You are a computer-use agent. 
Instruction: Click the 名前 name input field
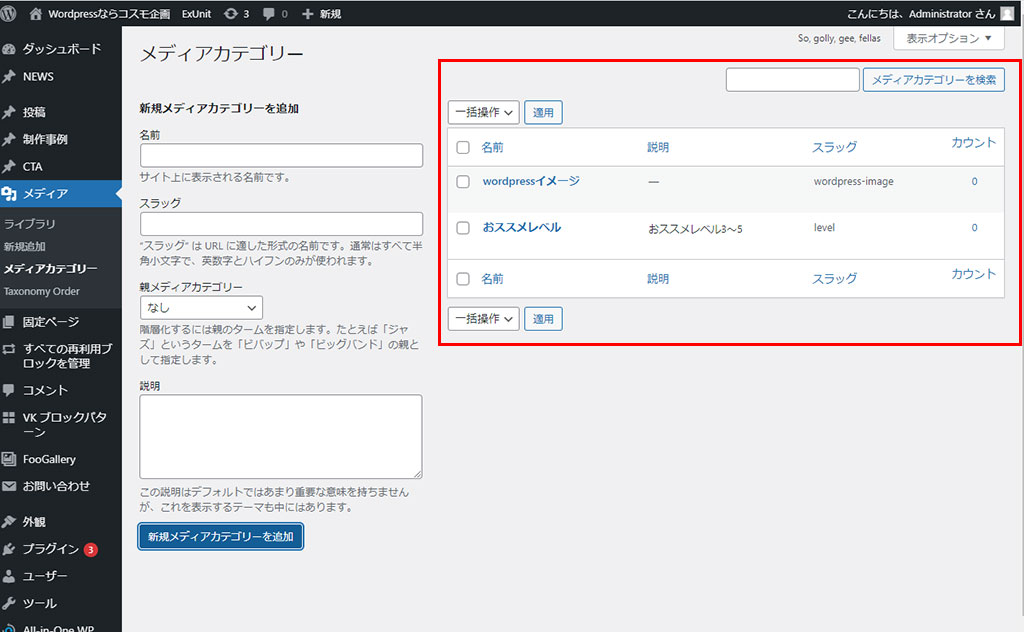[281, 155]
